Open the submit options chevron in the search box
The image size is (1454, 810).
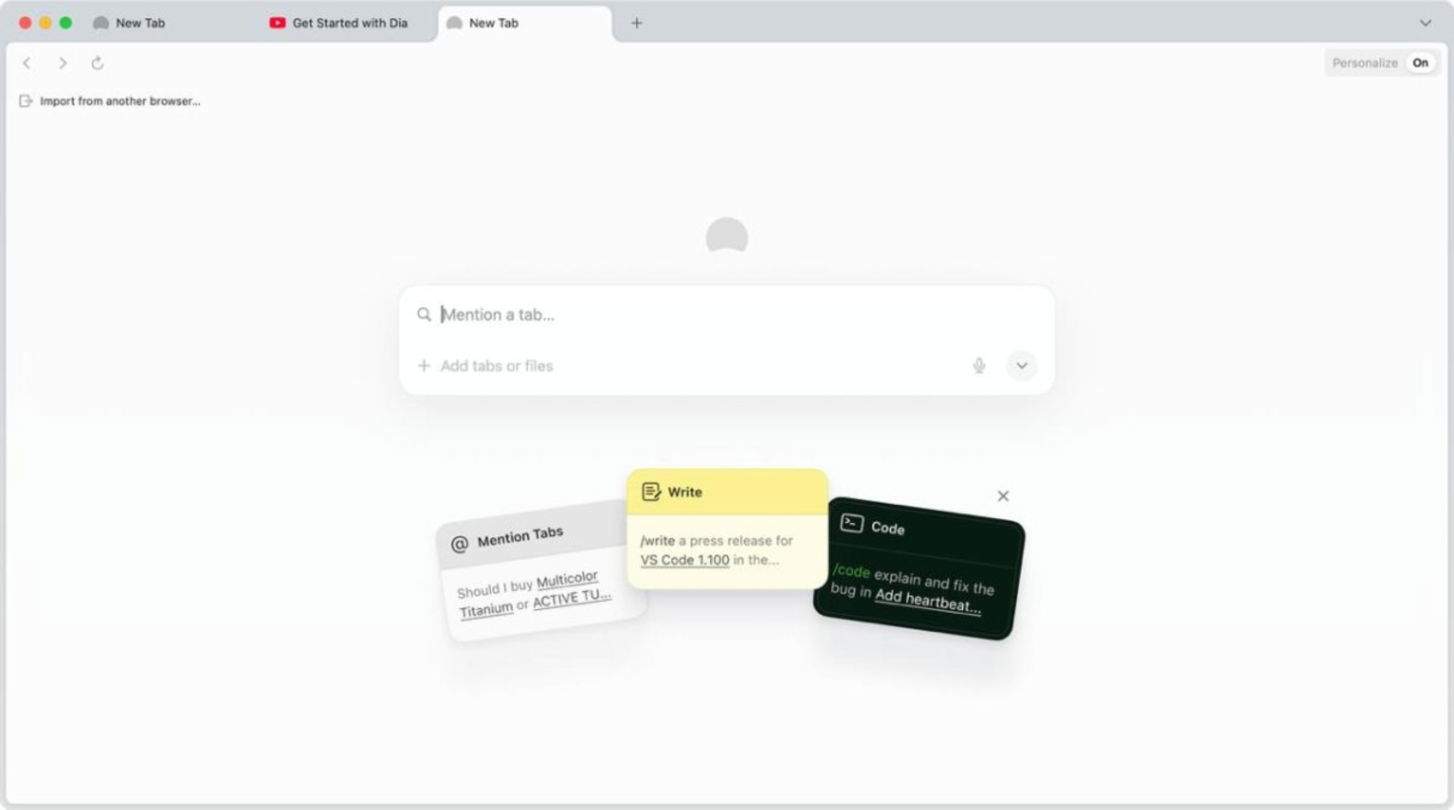coord(1021,365)
